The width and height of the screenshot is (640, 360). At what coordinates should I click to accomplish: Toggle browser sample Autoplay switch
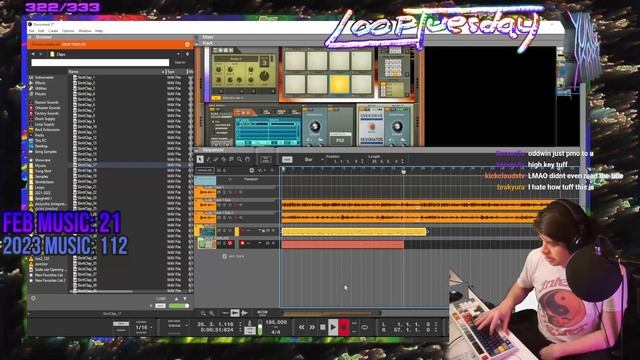click(160, 306)
